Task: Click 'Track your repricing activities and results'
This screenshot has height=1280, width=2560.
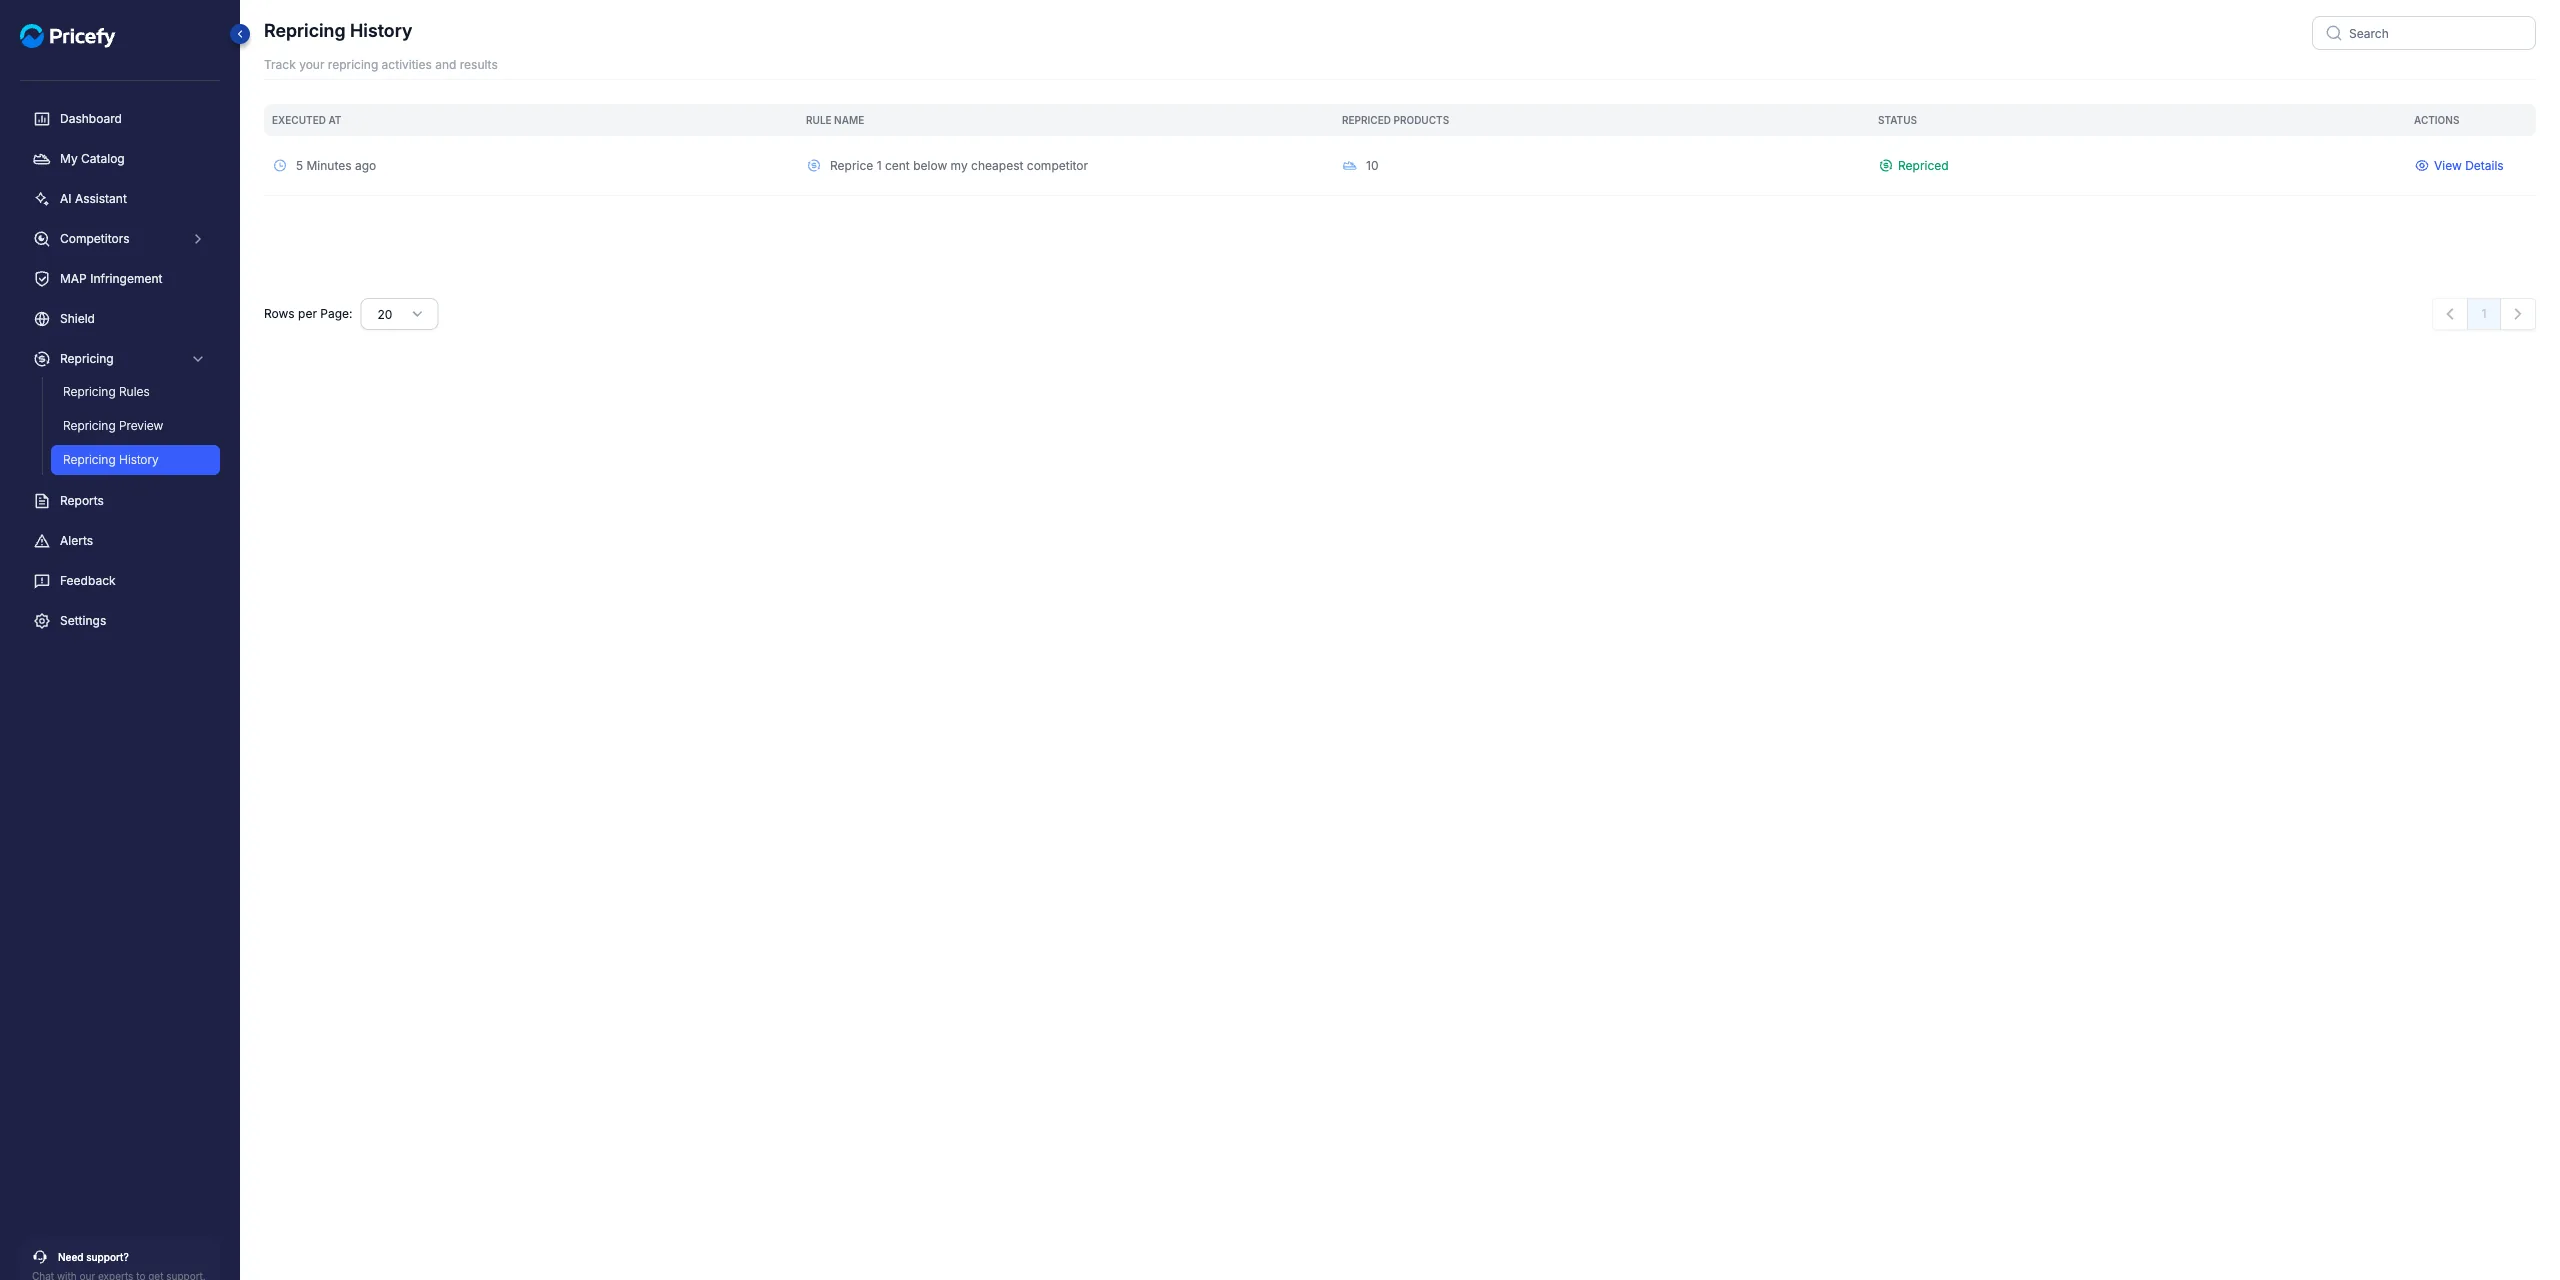Action: point(381,65)
